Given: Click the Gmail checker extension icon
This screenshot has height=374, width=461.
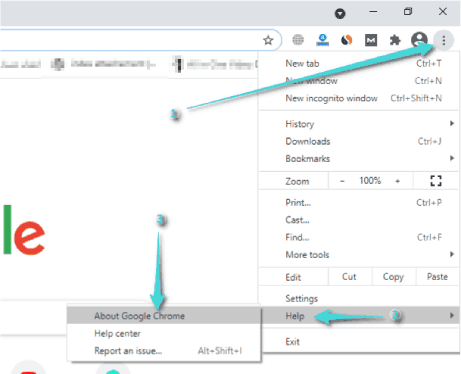Looking at the screenshot, I should [x=371, y=40].
